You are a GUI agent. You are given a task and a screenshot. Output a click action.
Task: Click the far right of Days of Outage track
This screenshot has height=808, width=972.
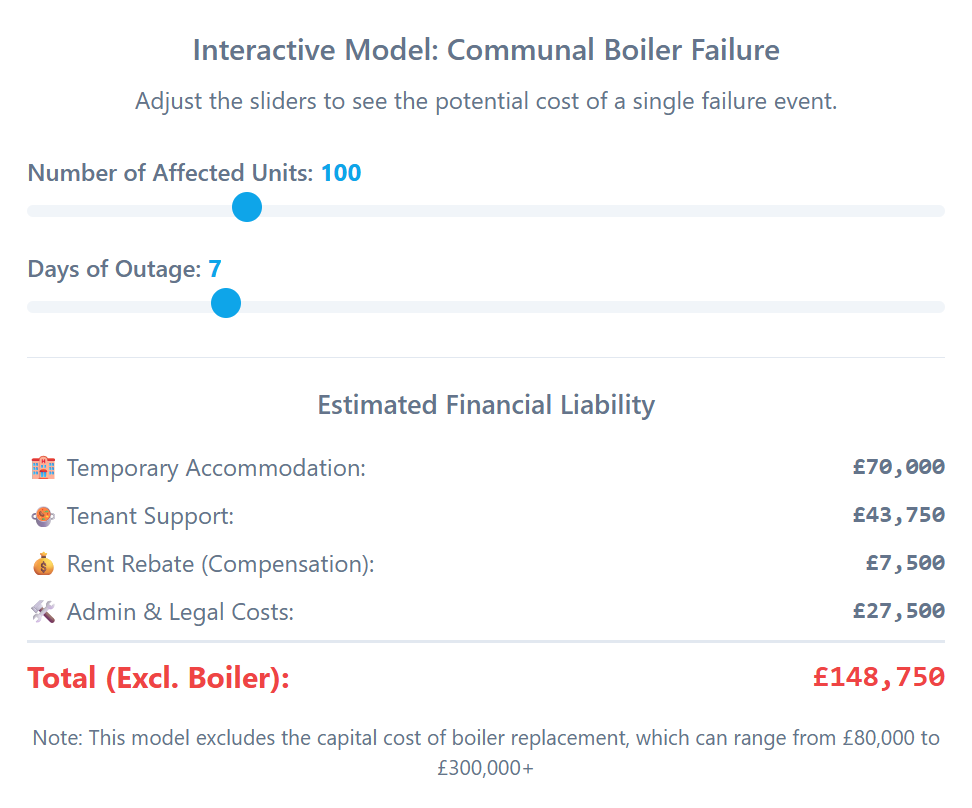(938, 307)
